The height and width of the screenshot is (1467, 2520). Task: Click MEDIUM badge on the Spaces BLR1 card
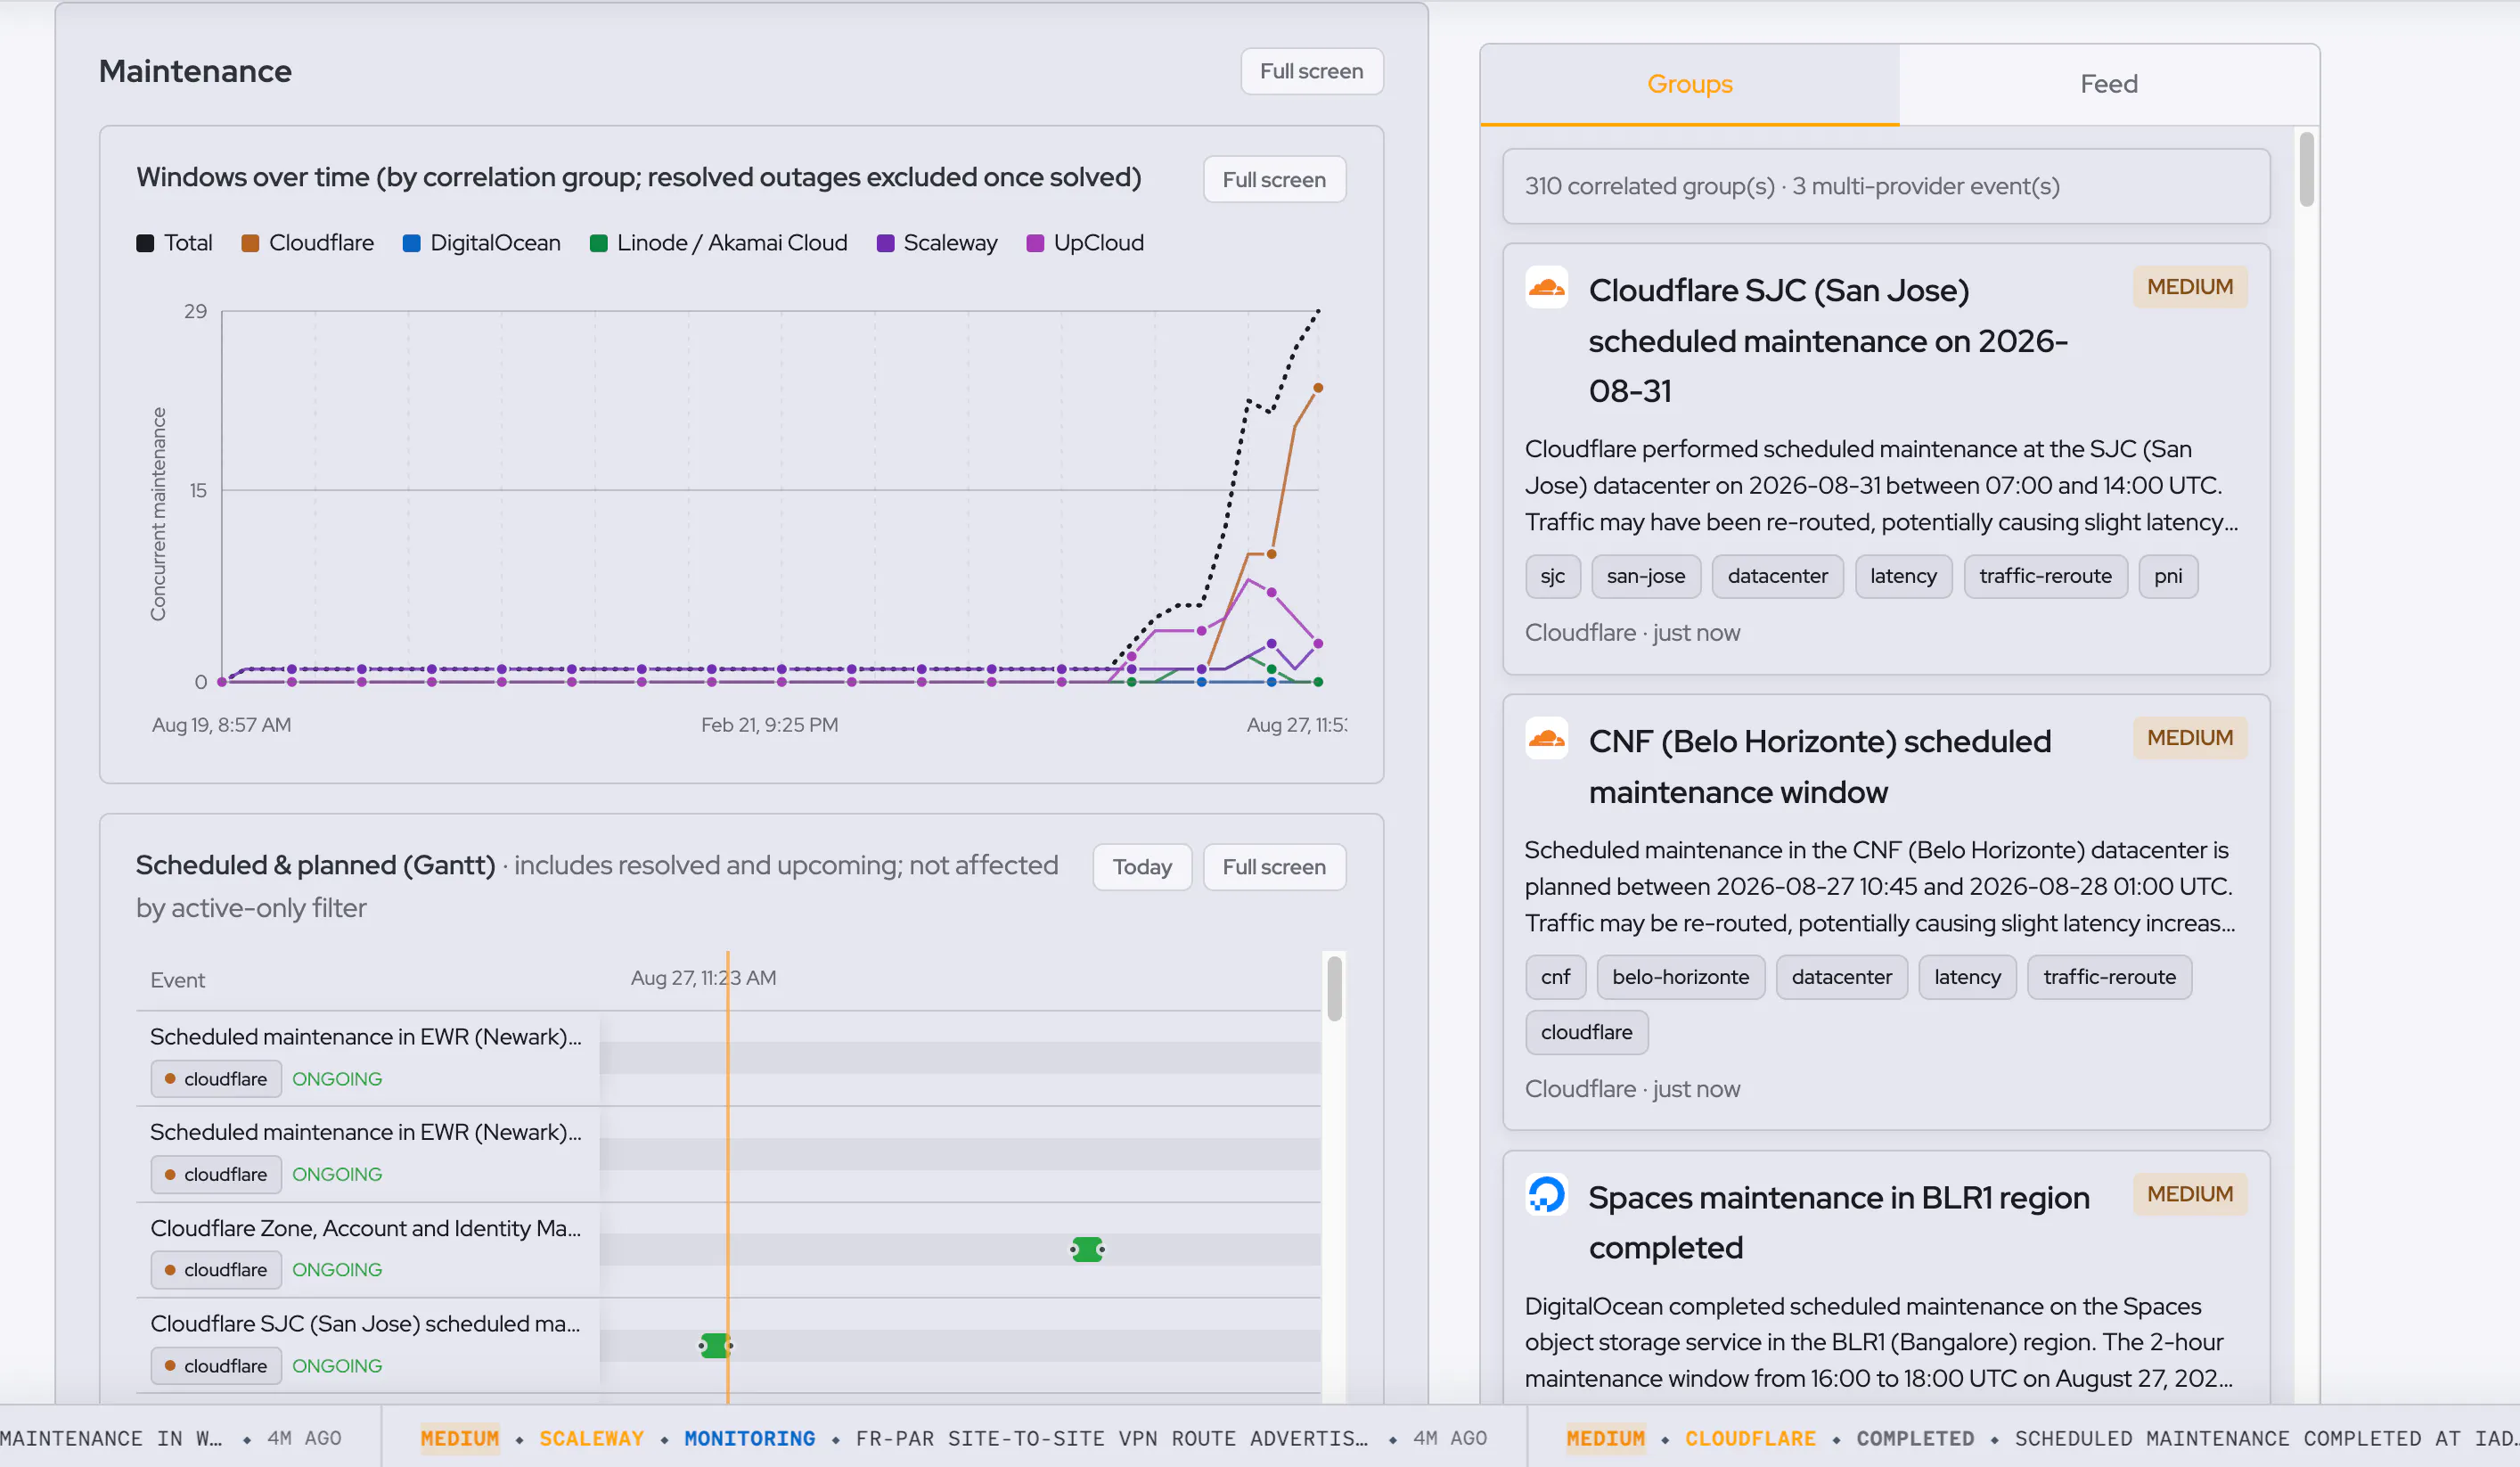point(2189,1194)
